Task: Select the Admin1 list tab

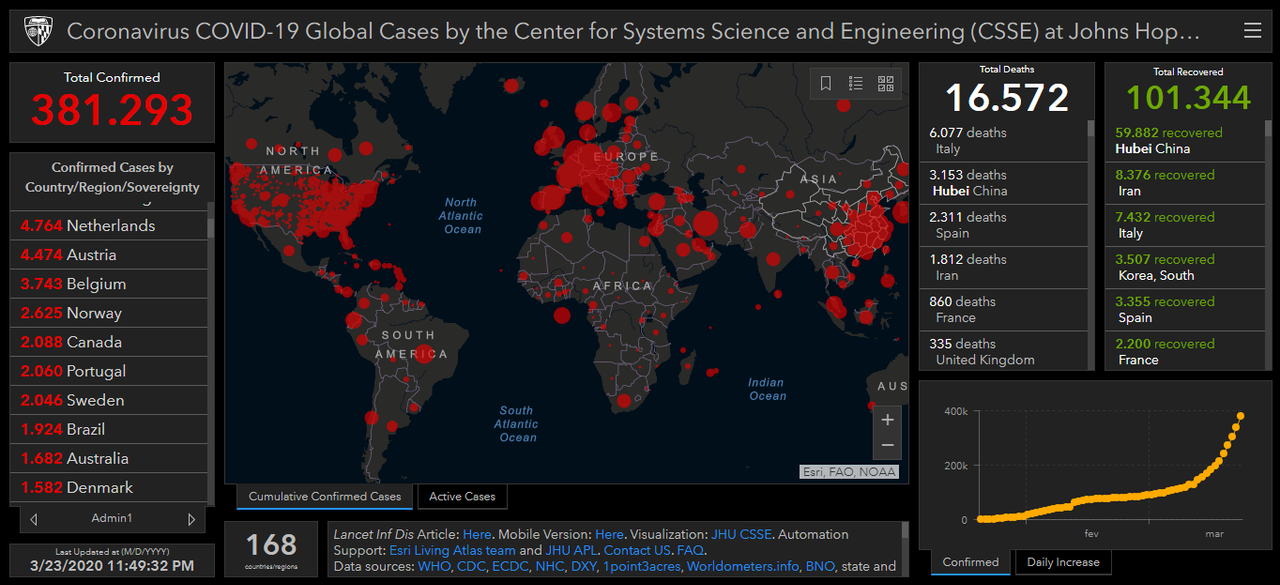Action: (112, 519)
